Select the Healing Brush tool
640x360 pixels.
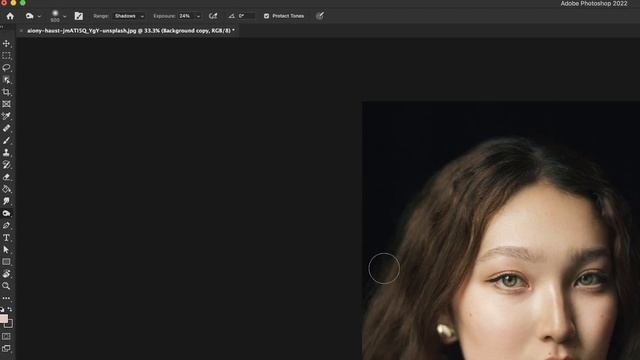[x=6, y=128]
